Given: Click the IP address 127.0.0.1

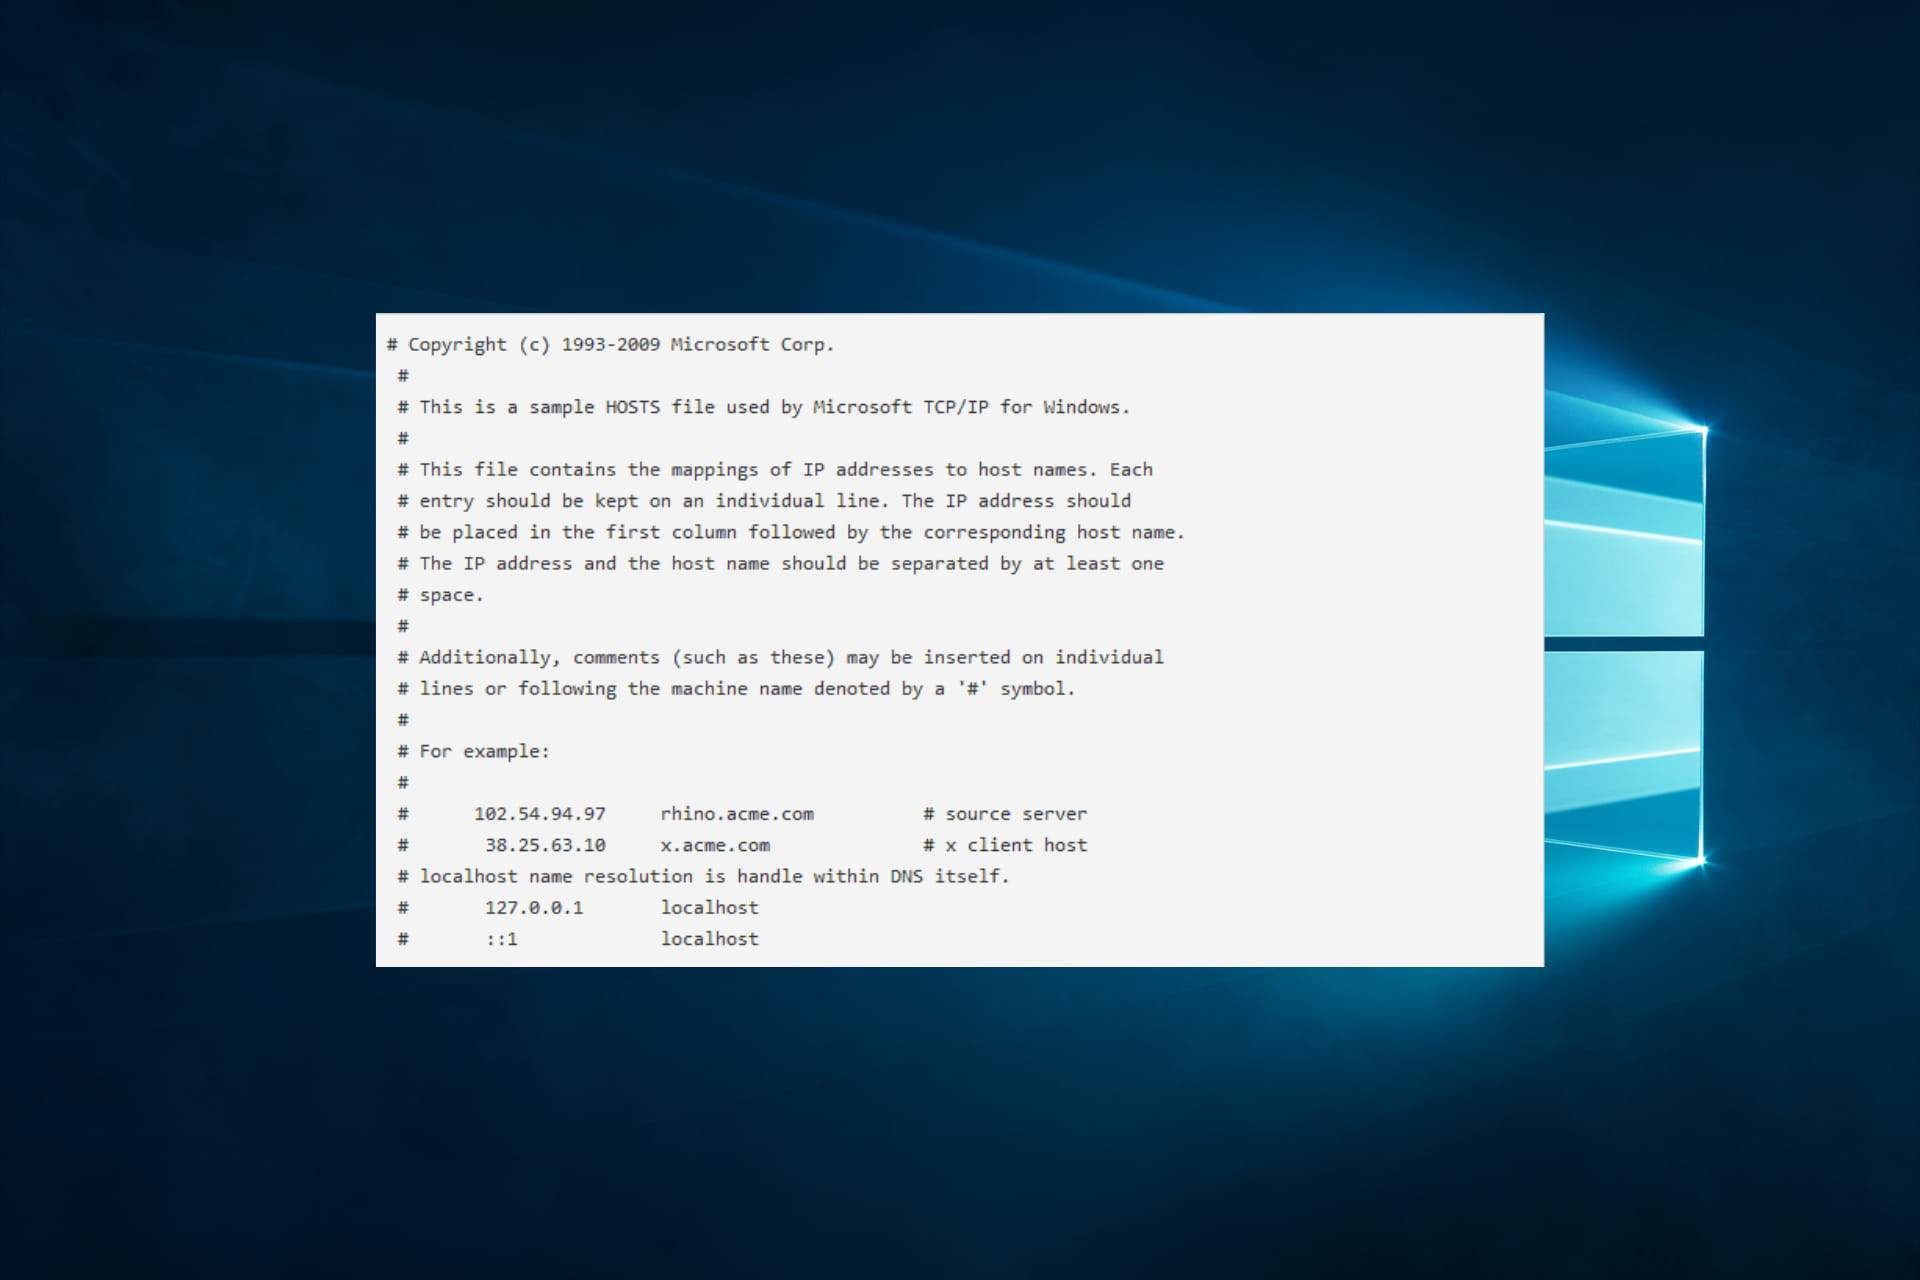Looking at the screenshot, I should (534, 908).
